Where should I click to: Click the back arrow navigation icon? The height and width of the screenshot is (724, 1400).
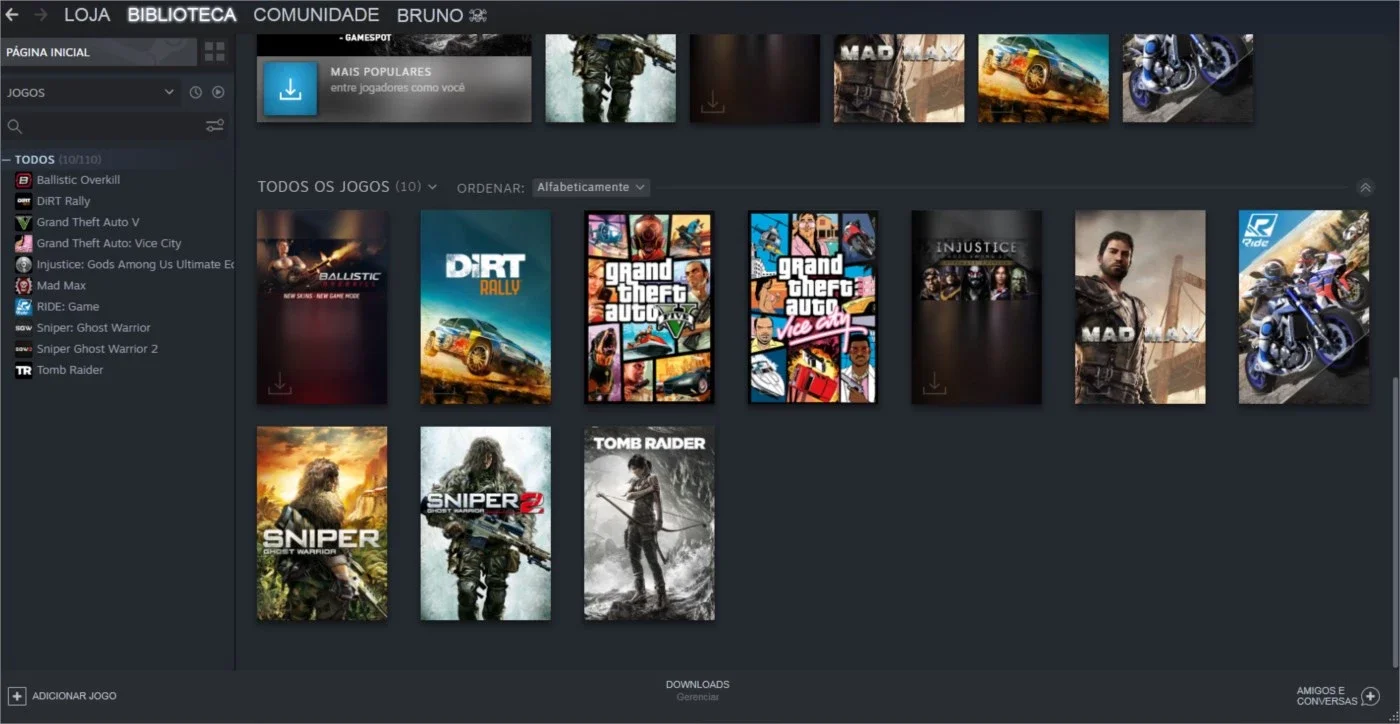(x=12, y=15)
